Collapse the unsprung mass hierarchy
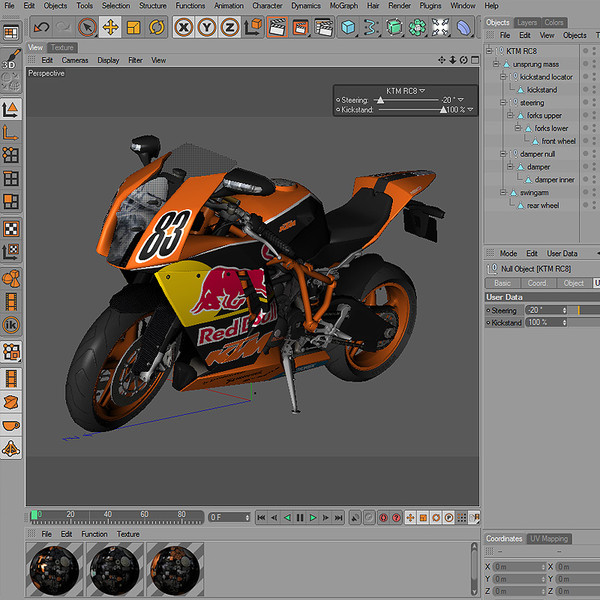 (496, 64)
